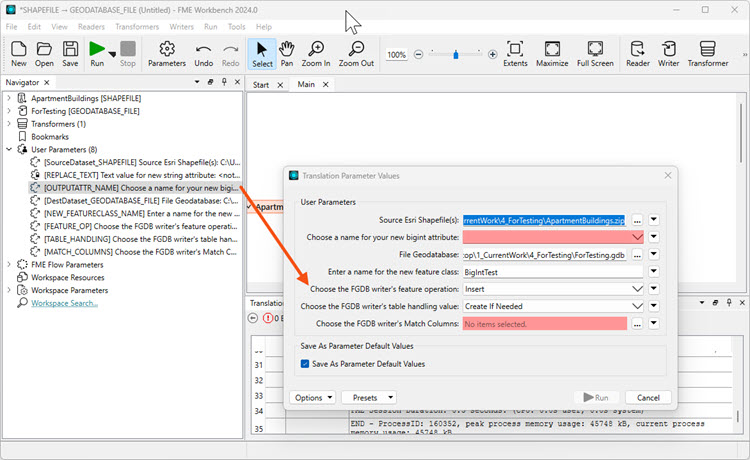The height and width of the screenshot is (460, 750).
Task: Click the translation log back arrow icon
Action: pyautogui.click(x=254, y=318)
